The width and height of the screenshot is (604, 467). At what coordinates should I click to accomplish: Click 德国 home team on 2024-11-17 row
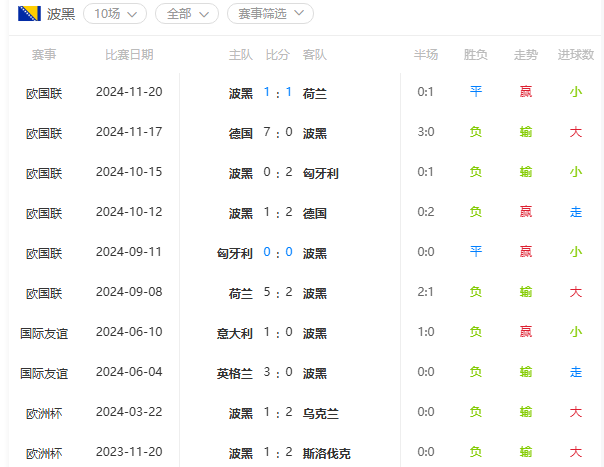(241, 133)
